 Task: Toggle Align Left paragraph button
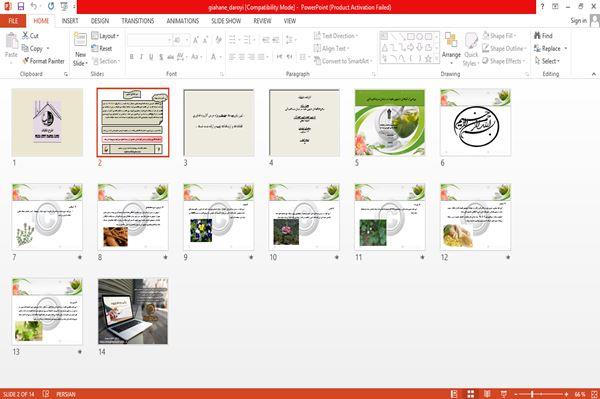coord(232,57)
